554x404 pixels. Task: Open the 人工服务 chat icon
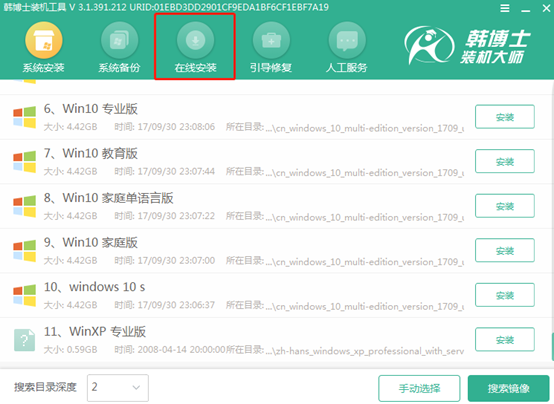(x=347, y=40)
